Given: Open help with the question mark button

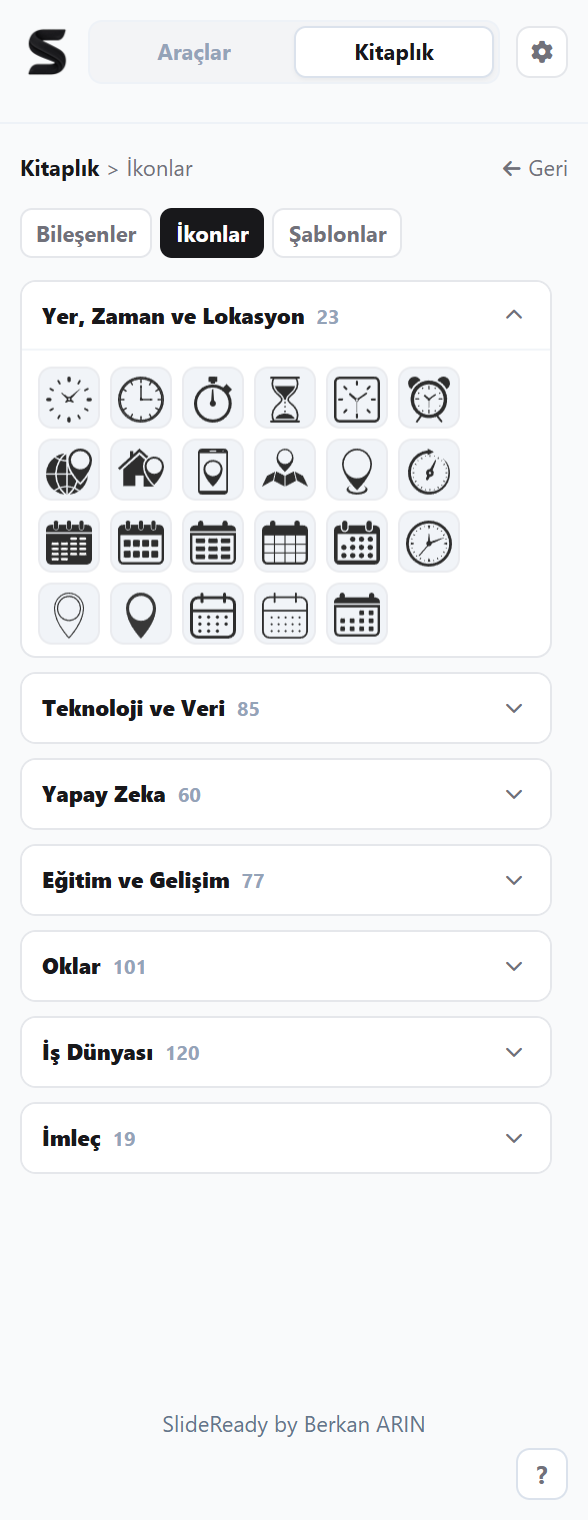Looking at the screenshot, I should 542,1474.
